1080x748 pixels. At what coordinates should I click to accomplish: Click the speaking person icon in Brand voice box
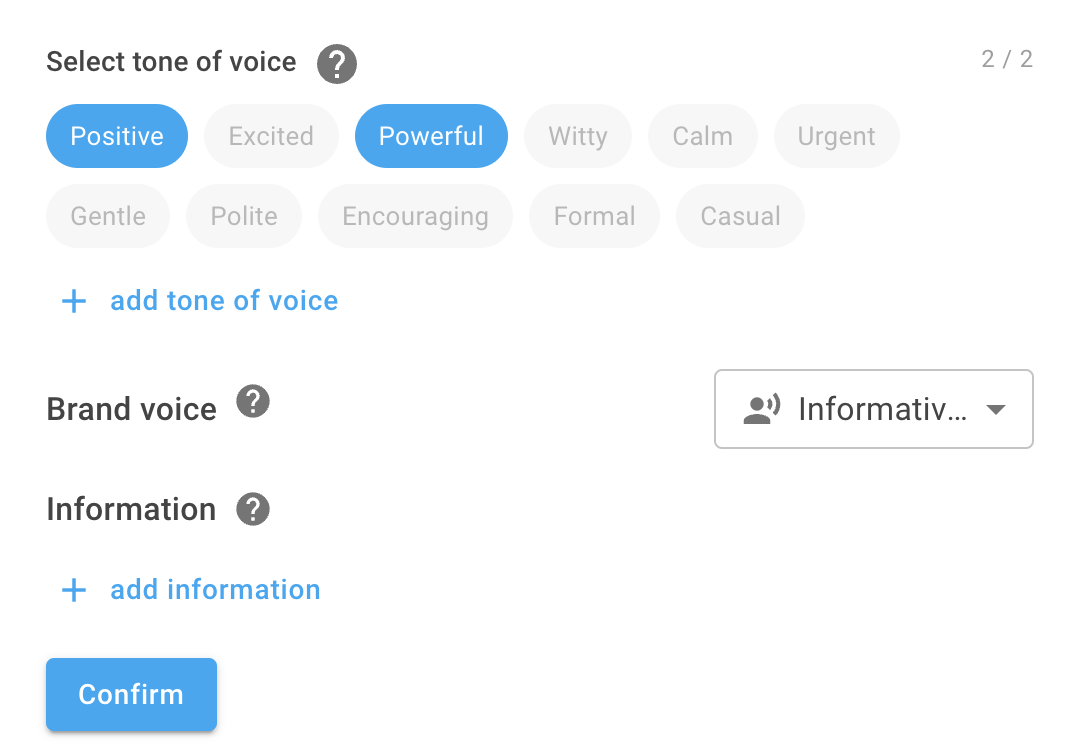point(762,409)
